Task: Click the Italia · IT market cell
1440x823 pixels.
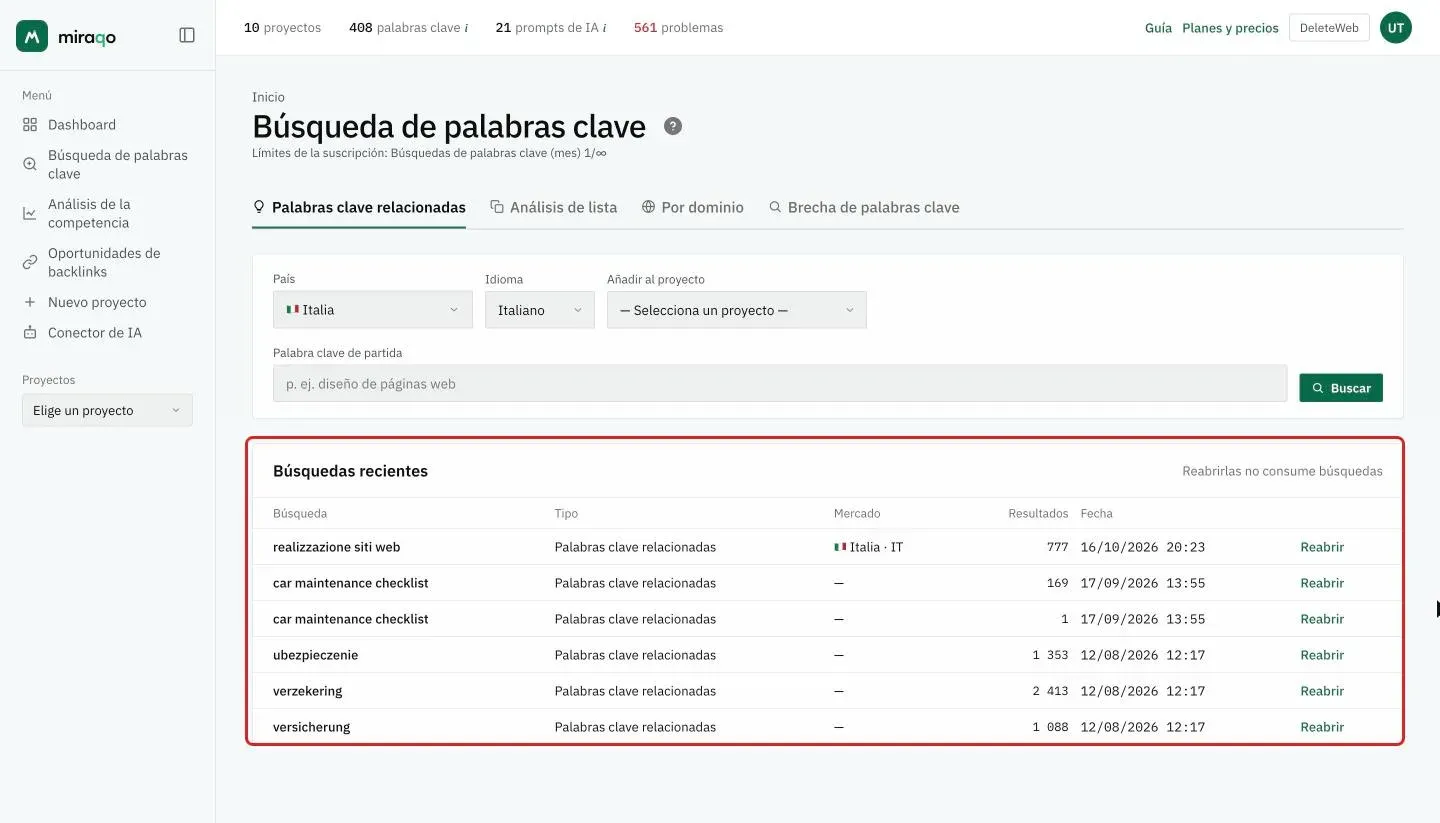Action: (868, 547)
